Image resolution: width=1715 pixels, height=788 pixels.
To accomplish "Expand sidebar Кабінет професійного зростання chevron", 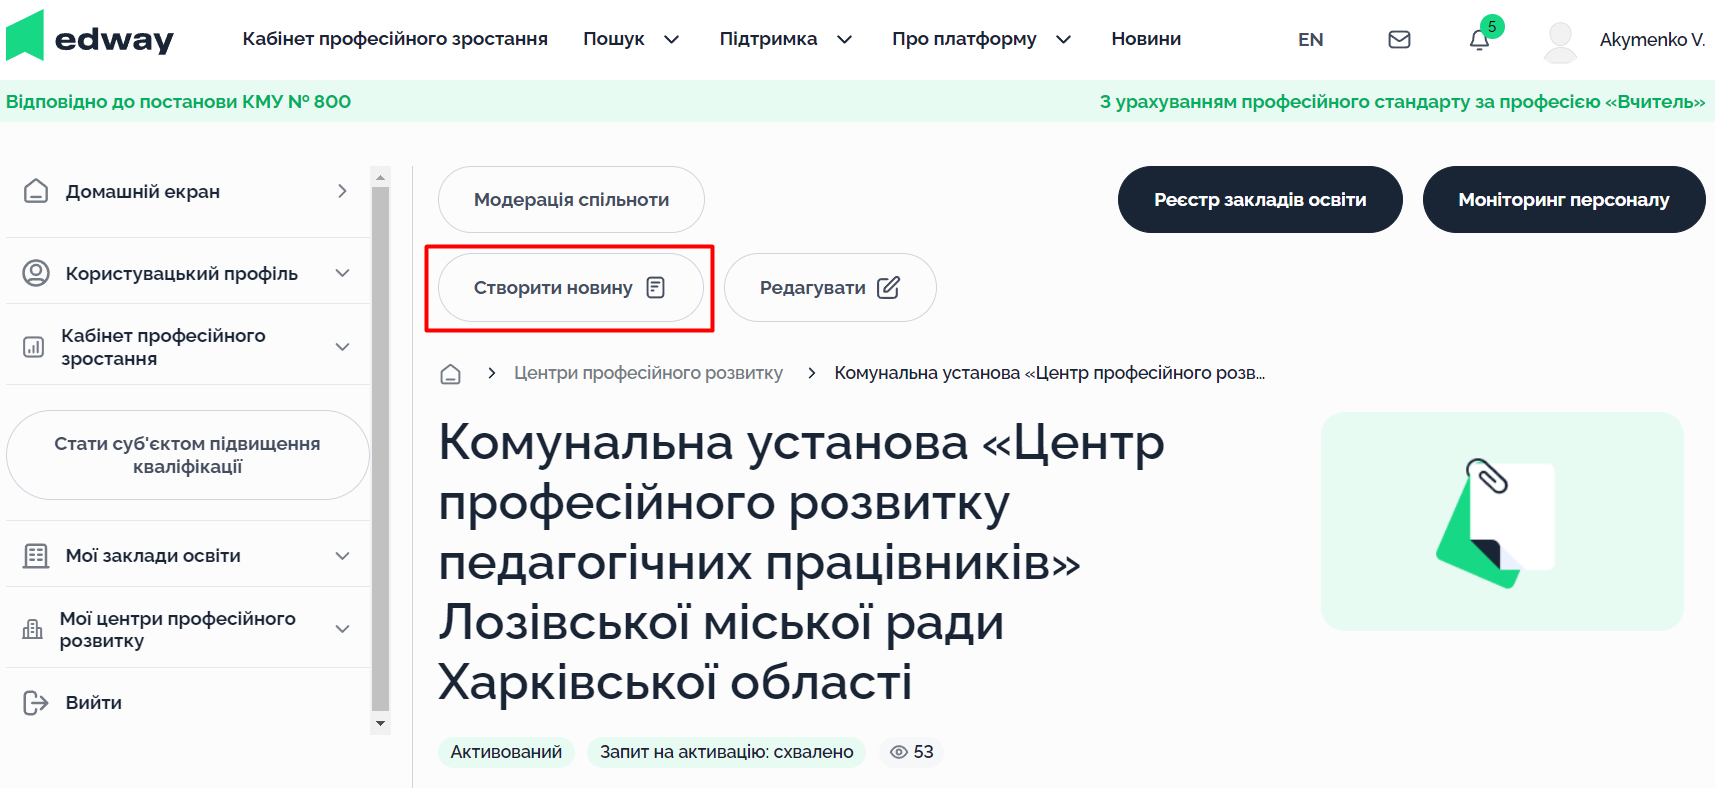I will pos(342,347).
